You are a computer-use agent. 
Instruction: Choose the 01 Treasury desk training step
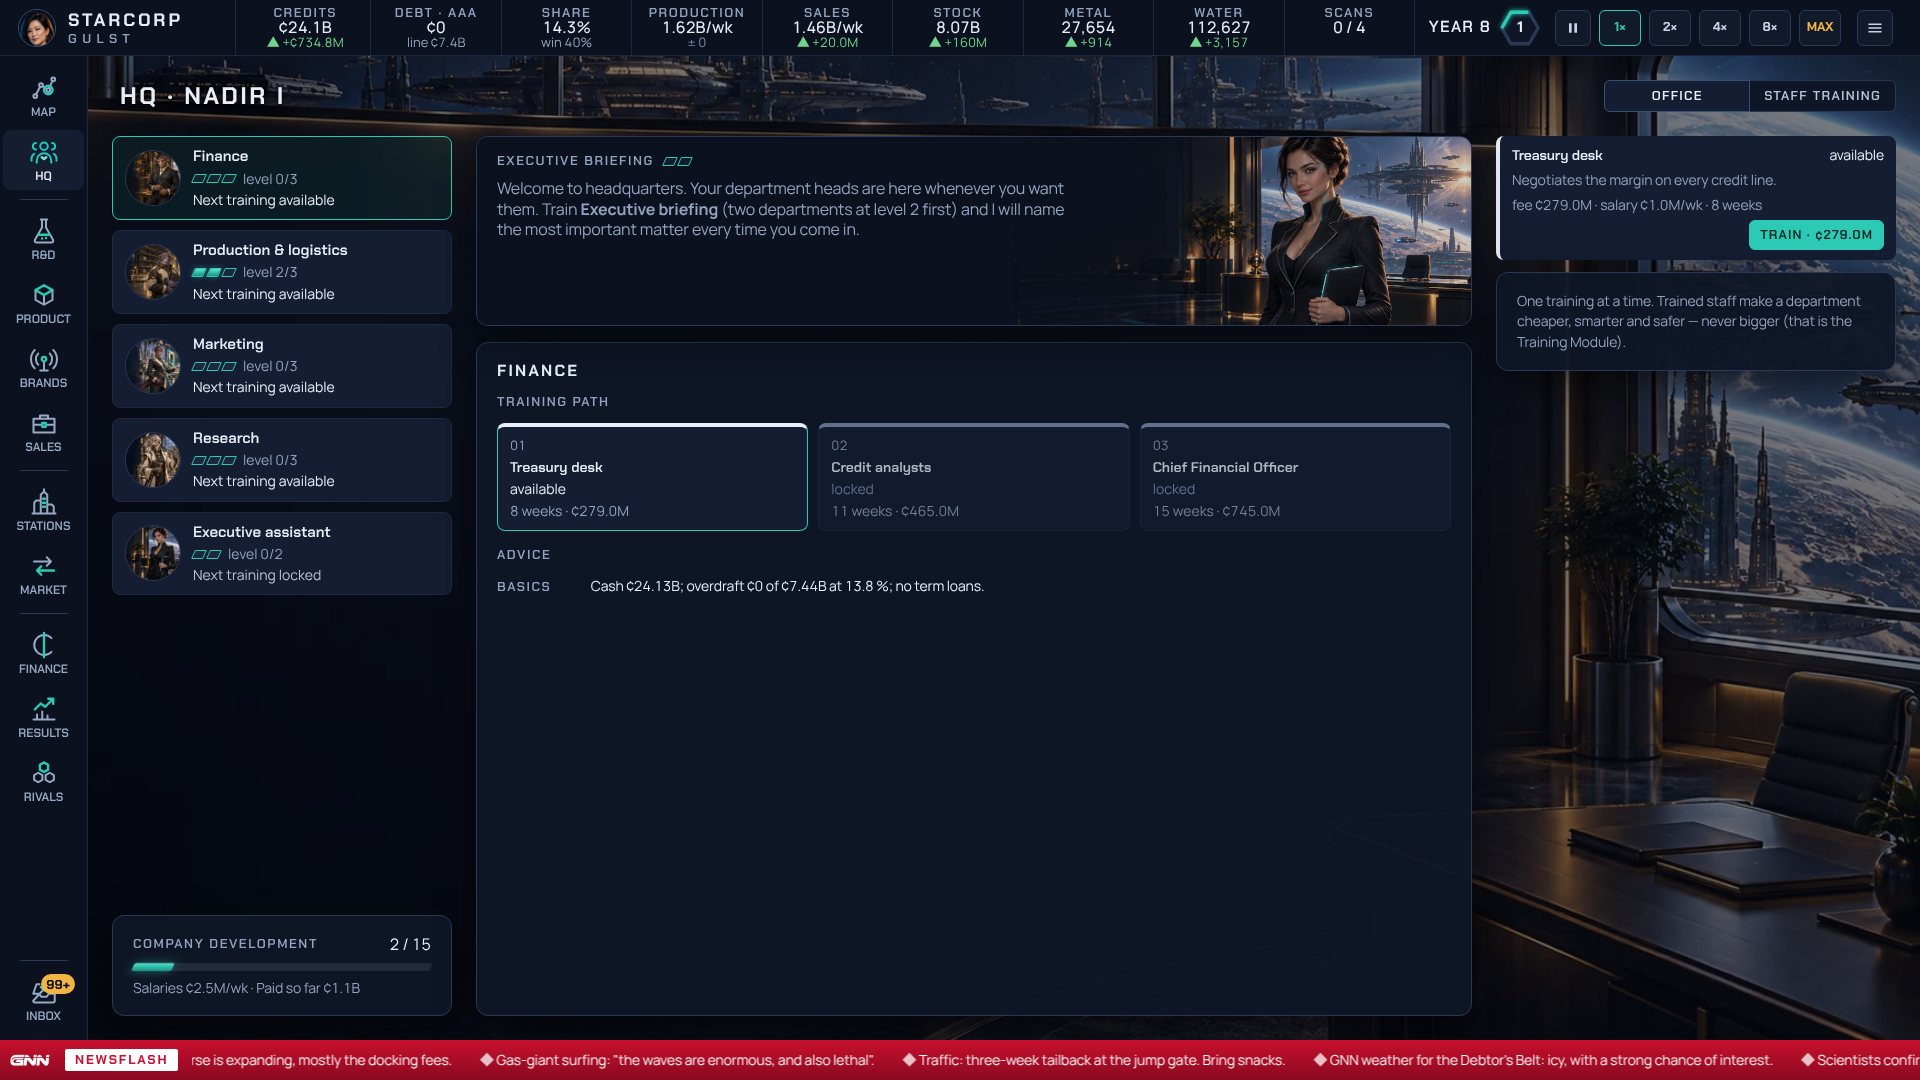pos(652,477)
